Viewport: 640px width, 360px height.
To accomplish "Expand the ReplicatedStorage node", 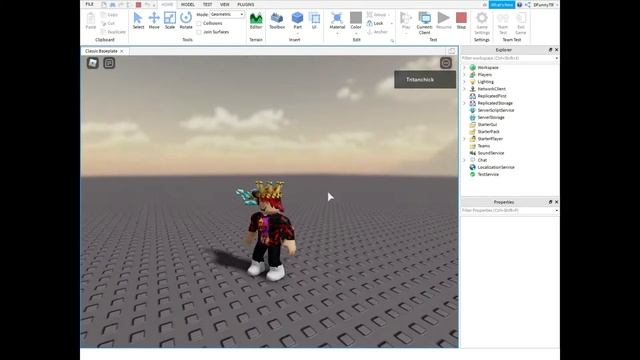I will tap(464, 103).
